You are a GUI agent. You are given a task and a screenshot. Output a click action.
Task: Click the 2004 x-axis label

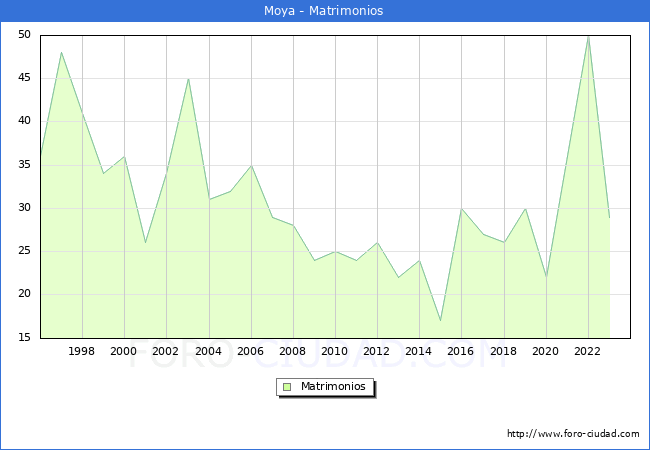(209, 352)
